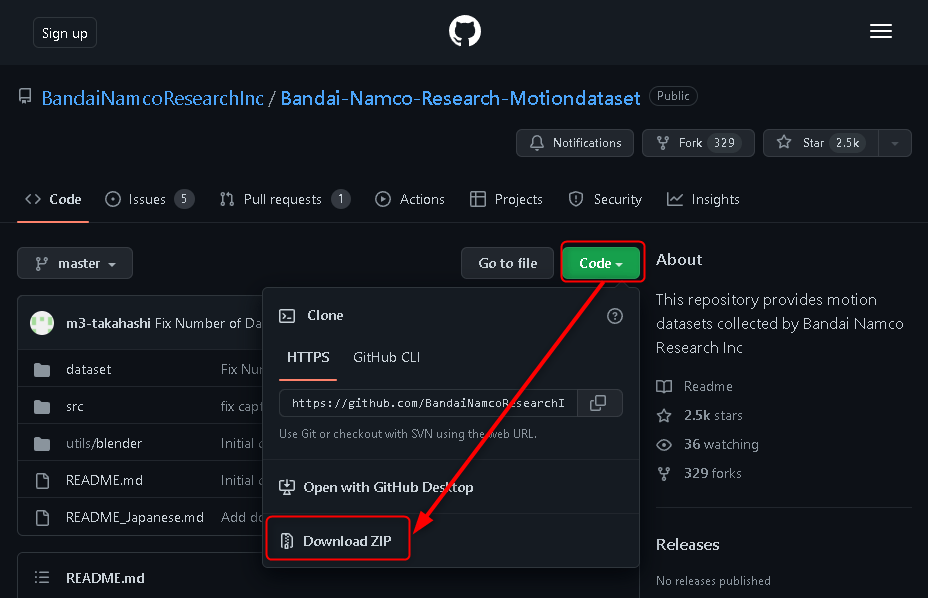928x598 pixels.
Task: Fork the repository
Action: point(698,143)
